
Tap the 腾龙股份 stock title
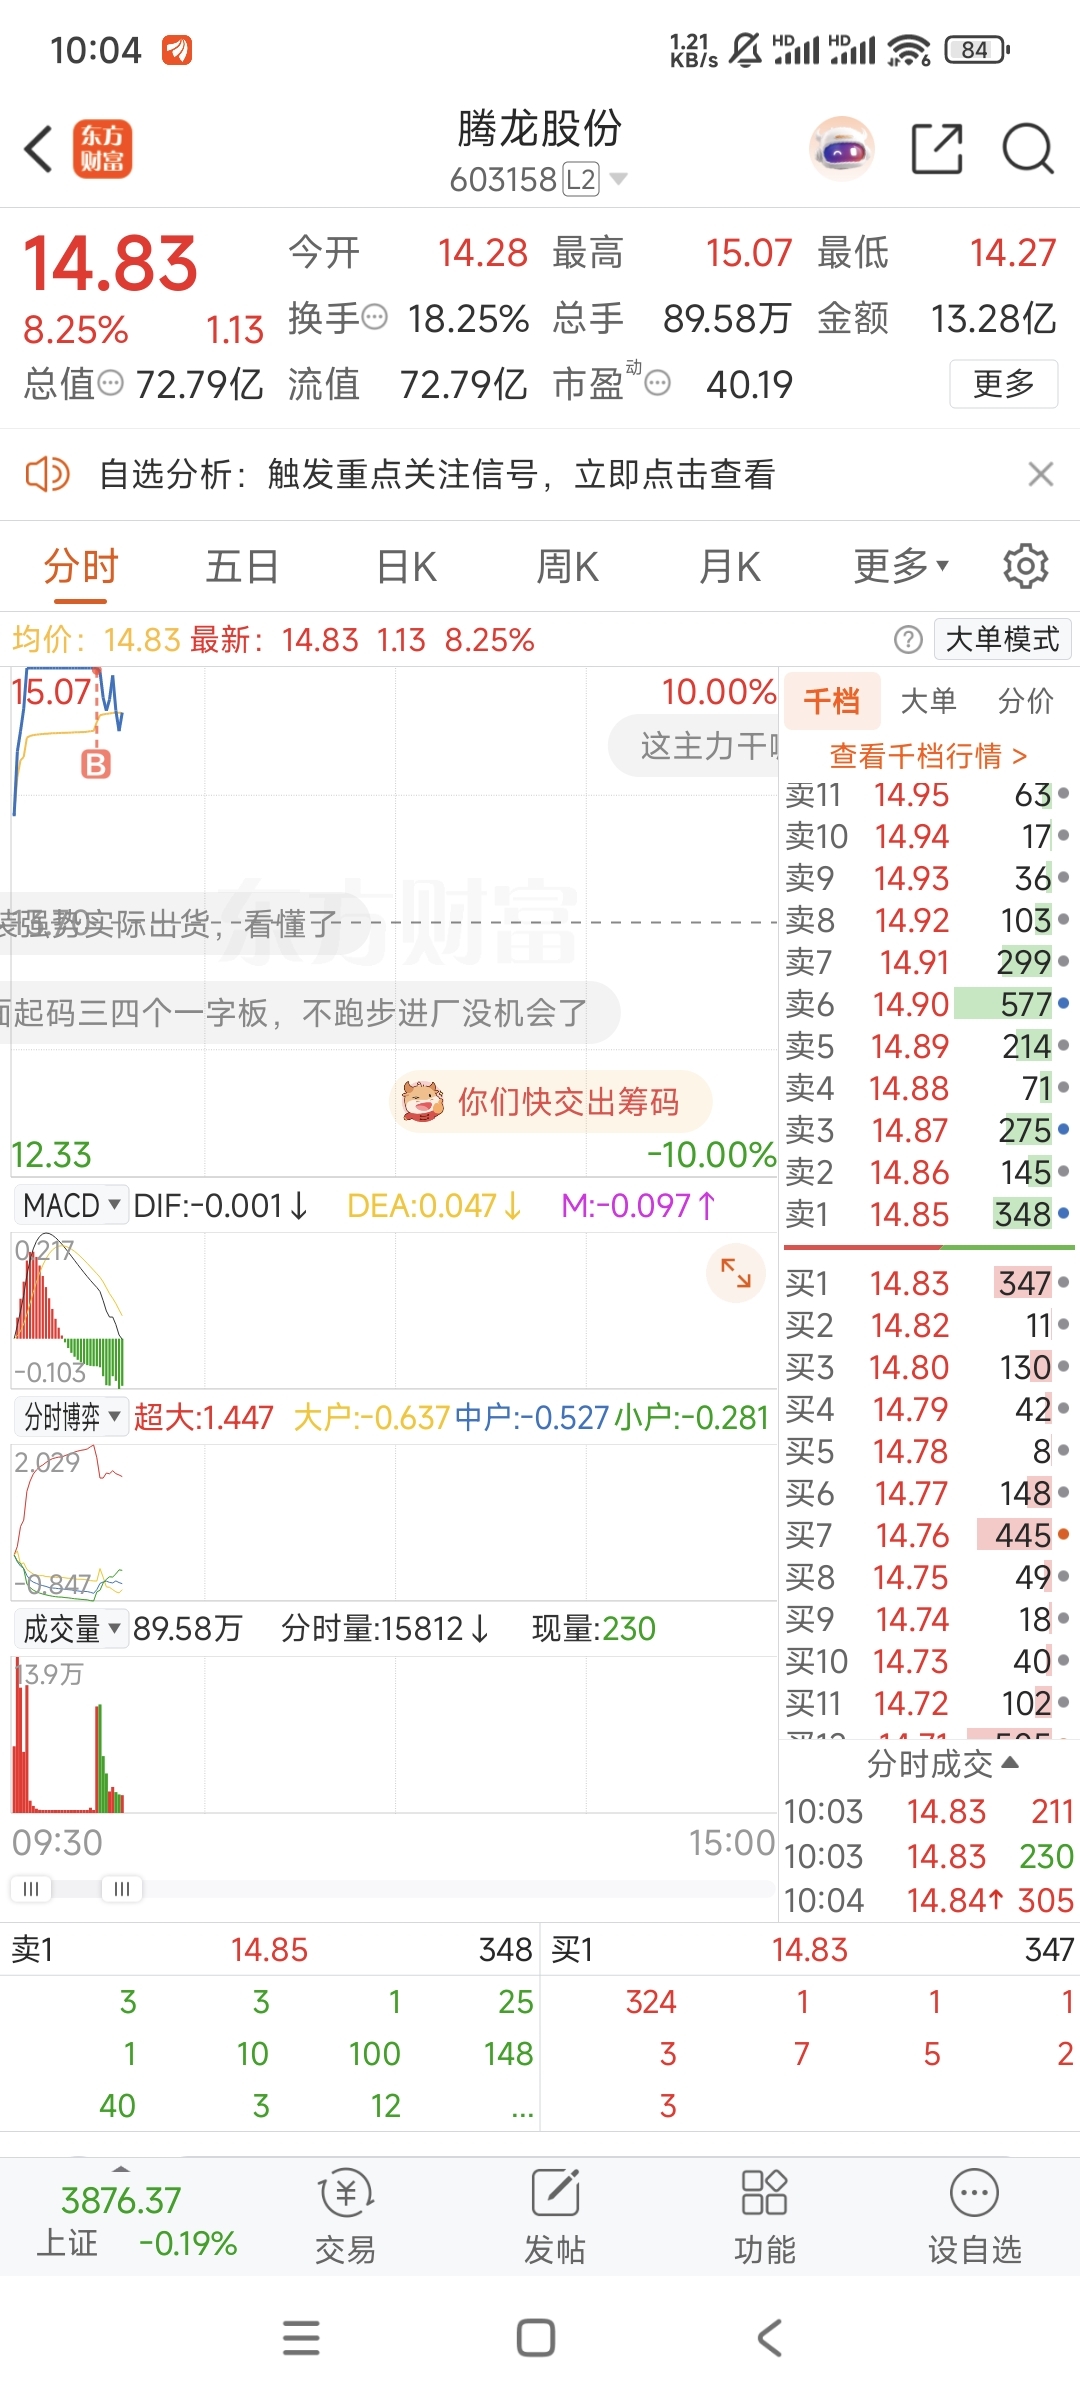click(x=540, y=128)
